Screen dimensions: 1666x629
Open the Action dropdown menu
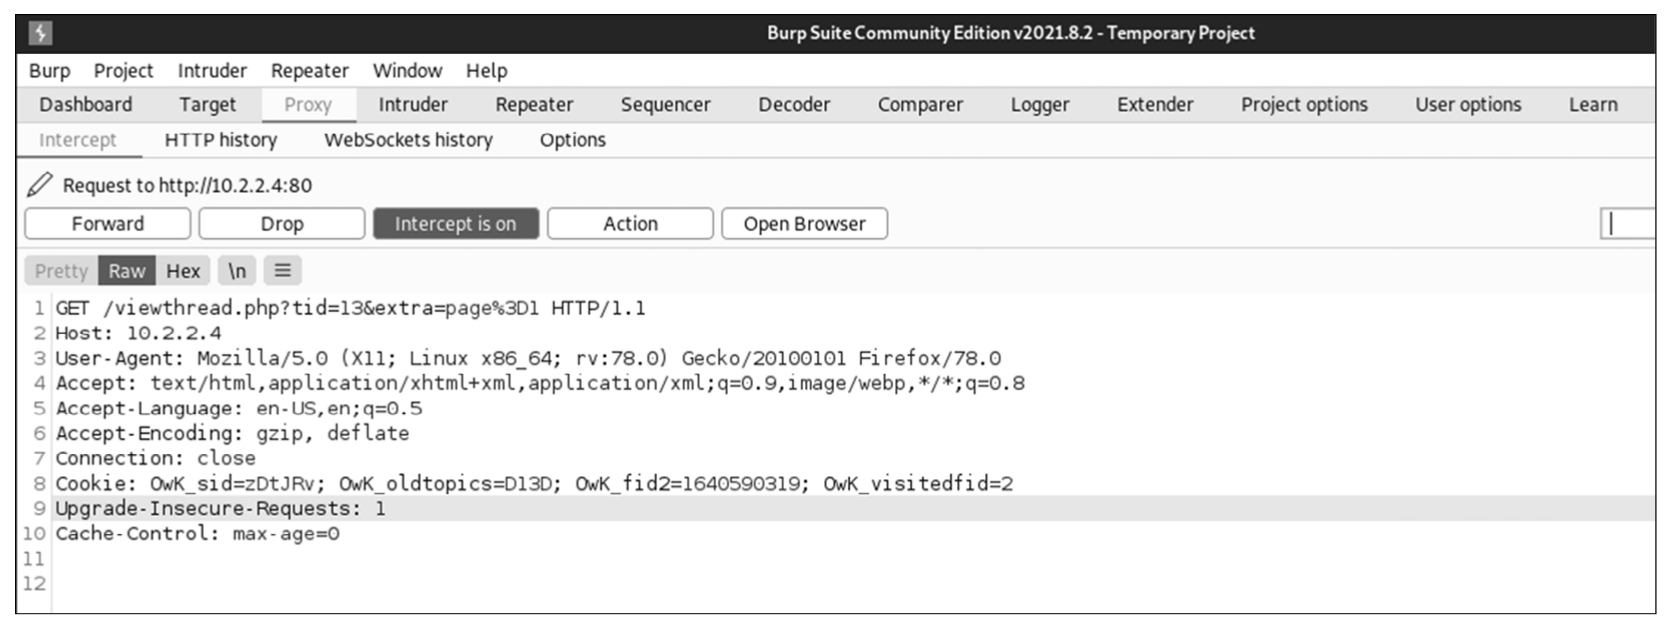coord(630,224)
